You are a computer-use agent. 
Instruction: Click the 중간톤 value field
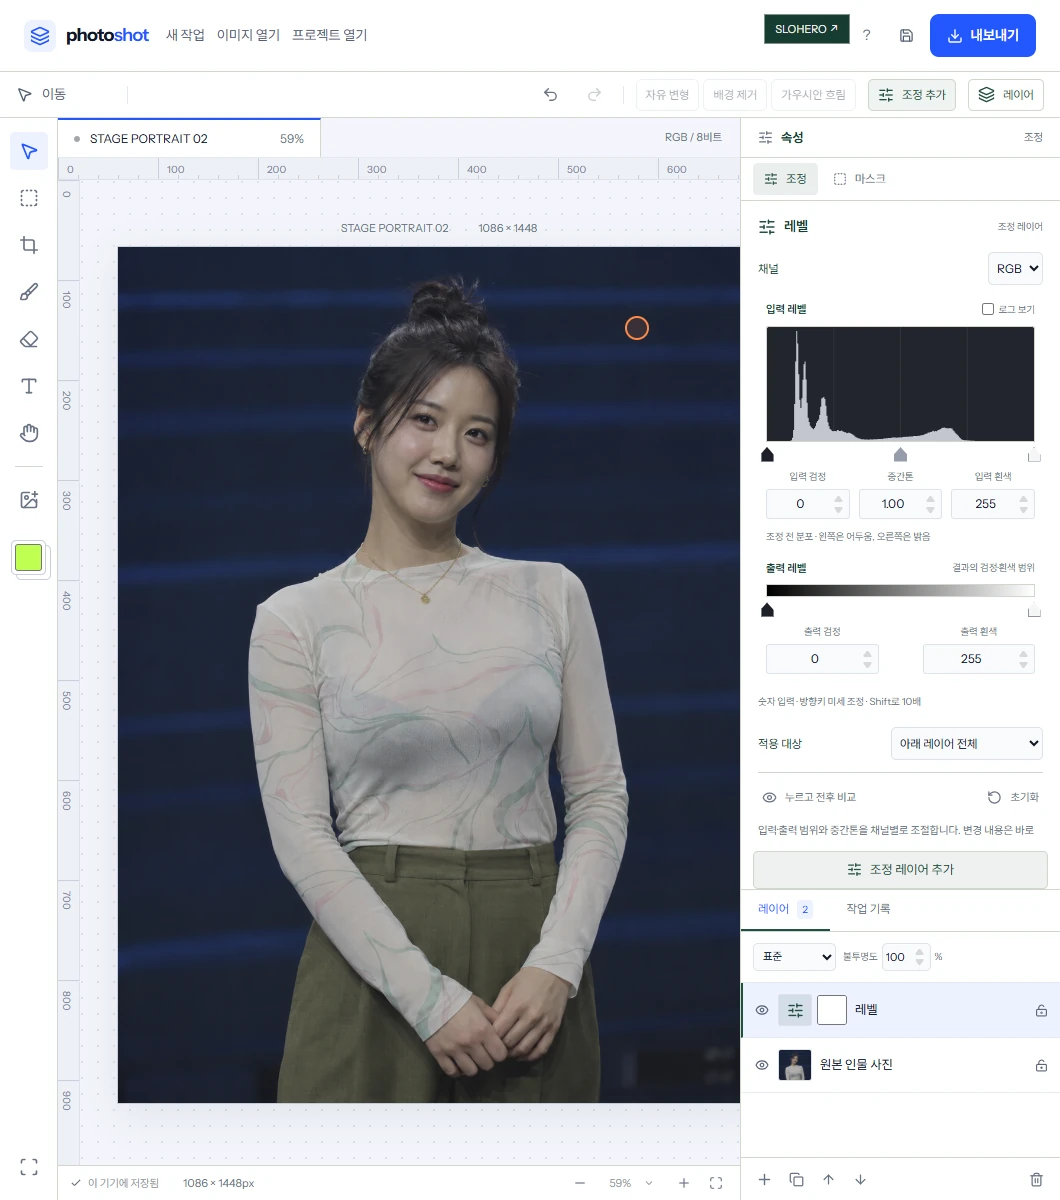(893, 504)
